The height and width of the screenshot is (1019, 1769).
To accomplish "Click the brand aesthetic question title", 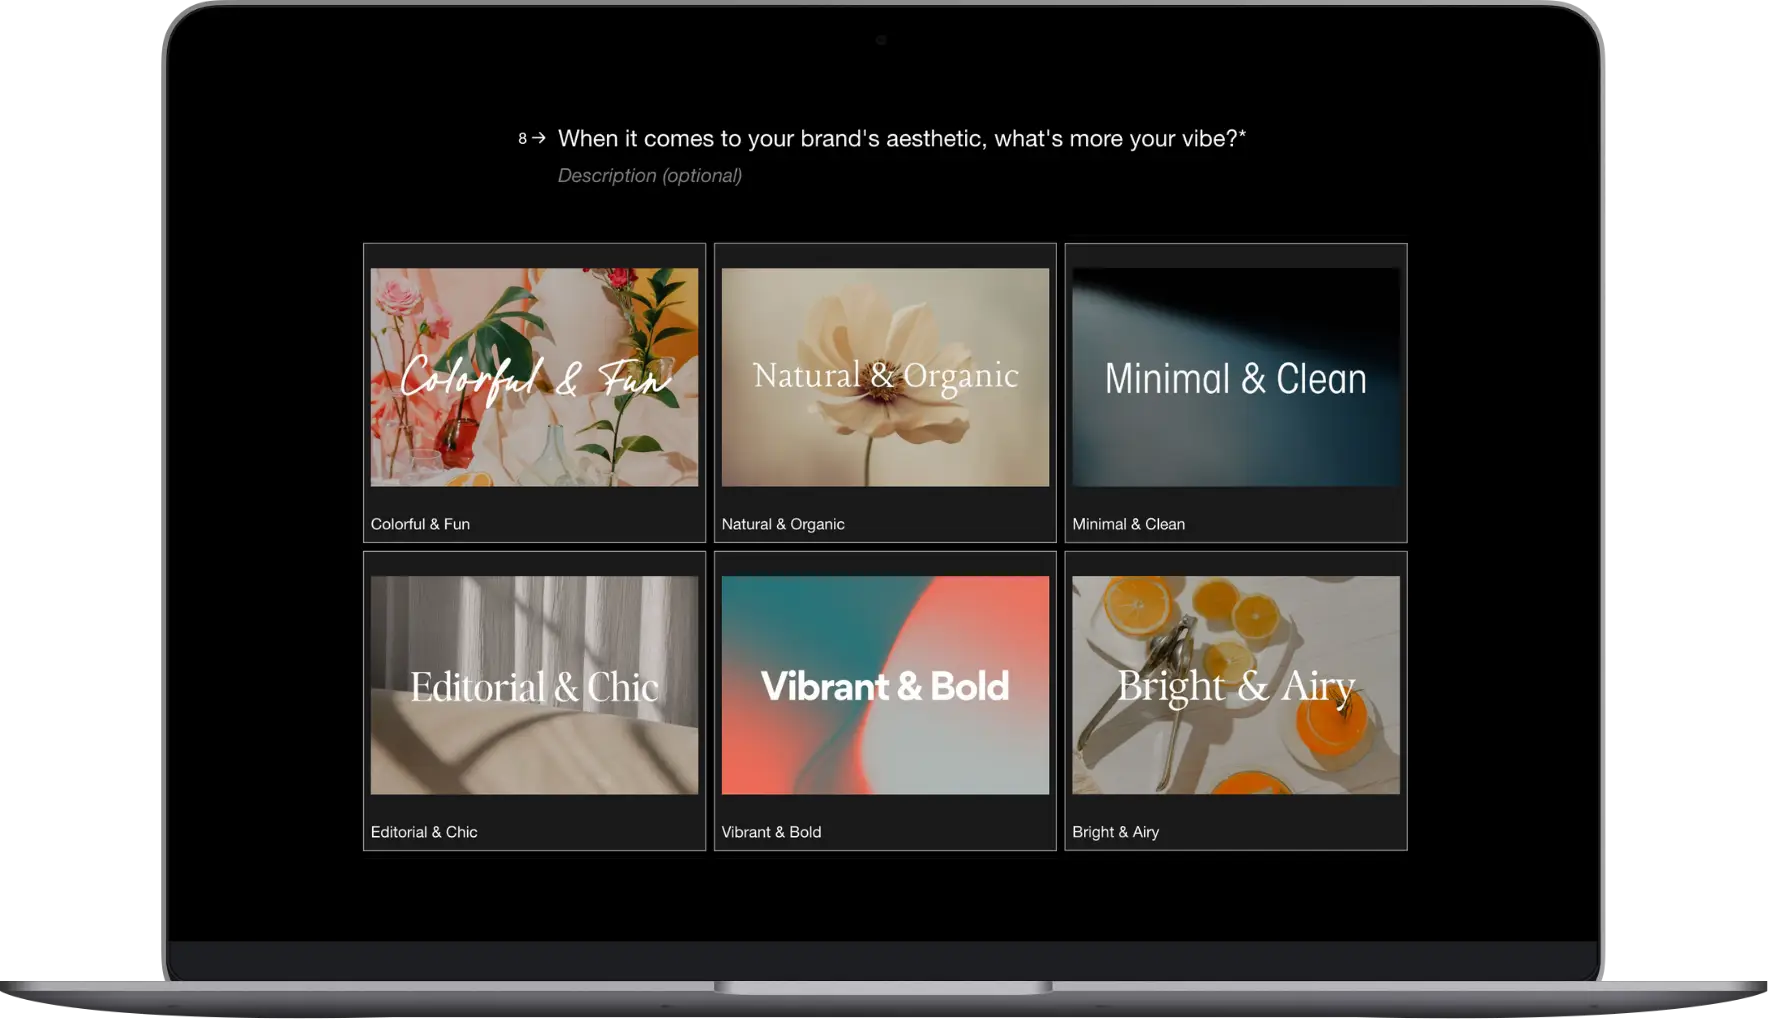I will click(902, 139).
